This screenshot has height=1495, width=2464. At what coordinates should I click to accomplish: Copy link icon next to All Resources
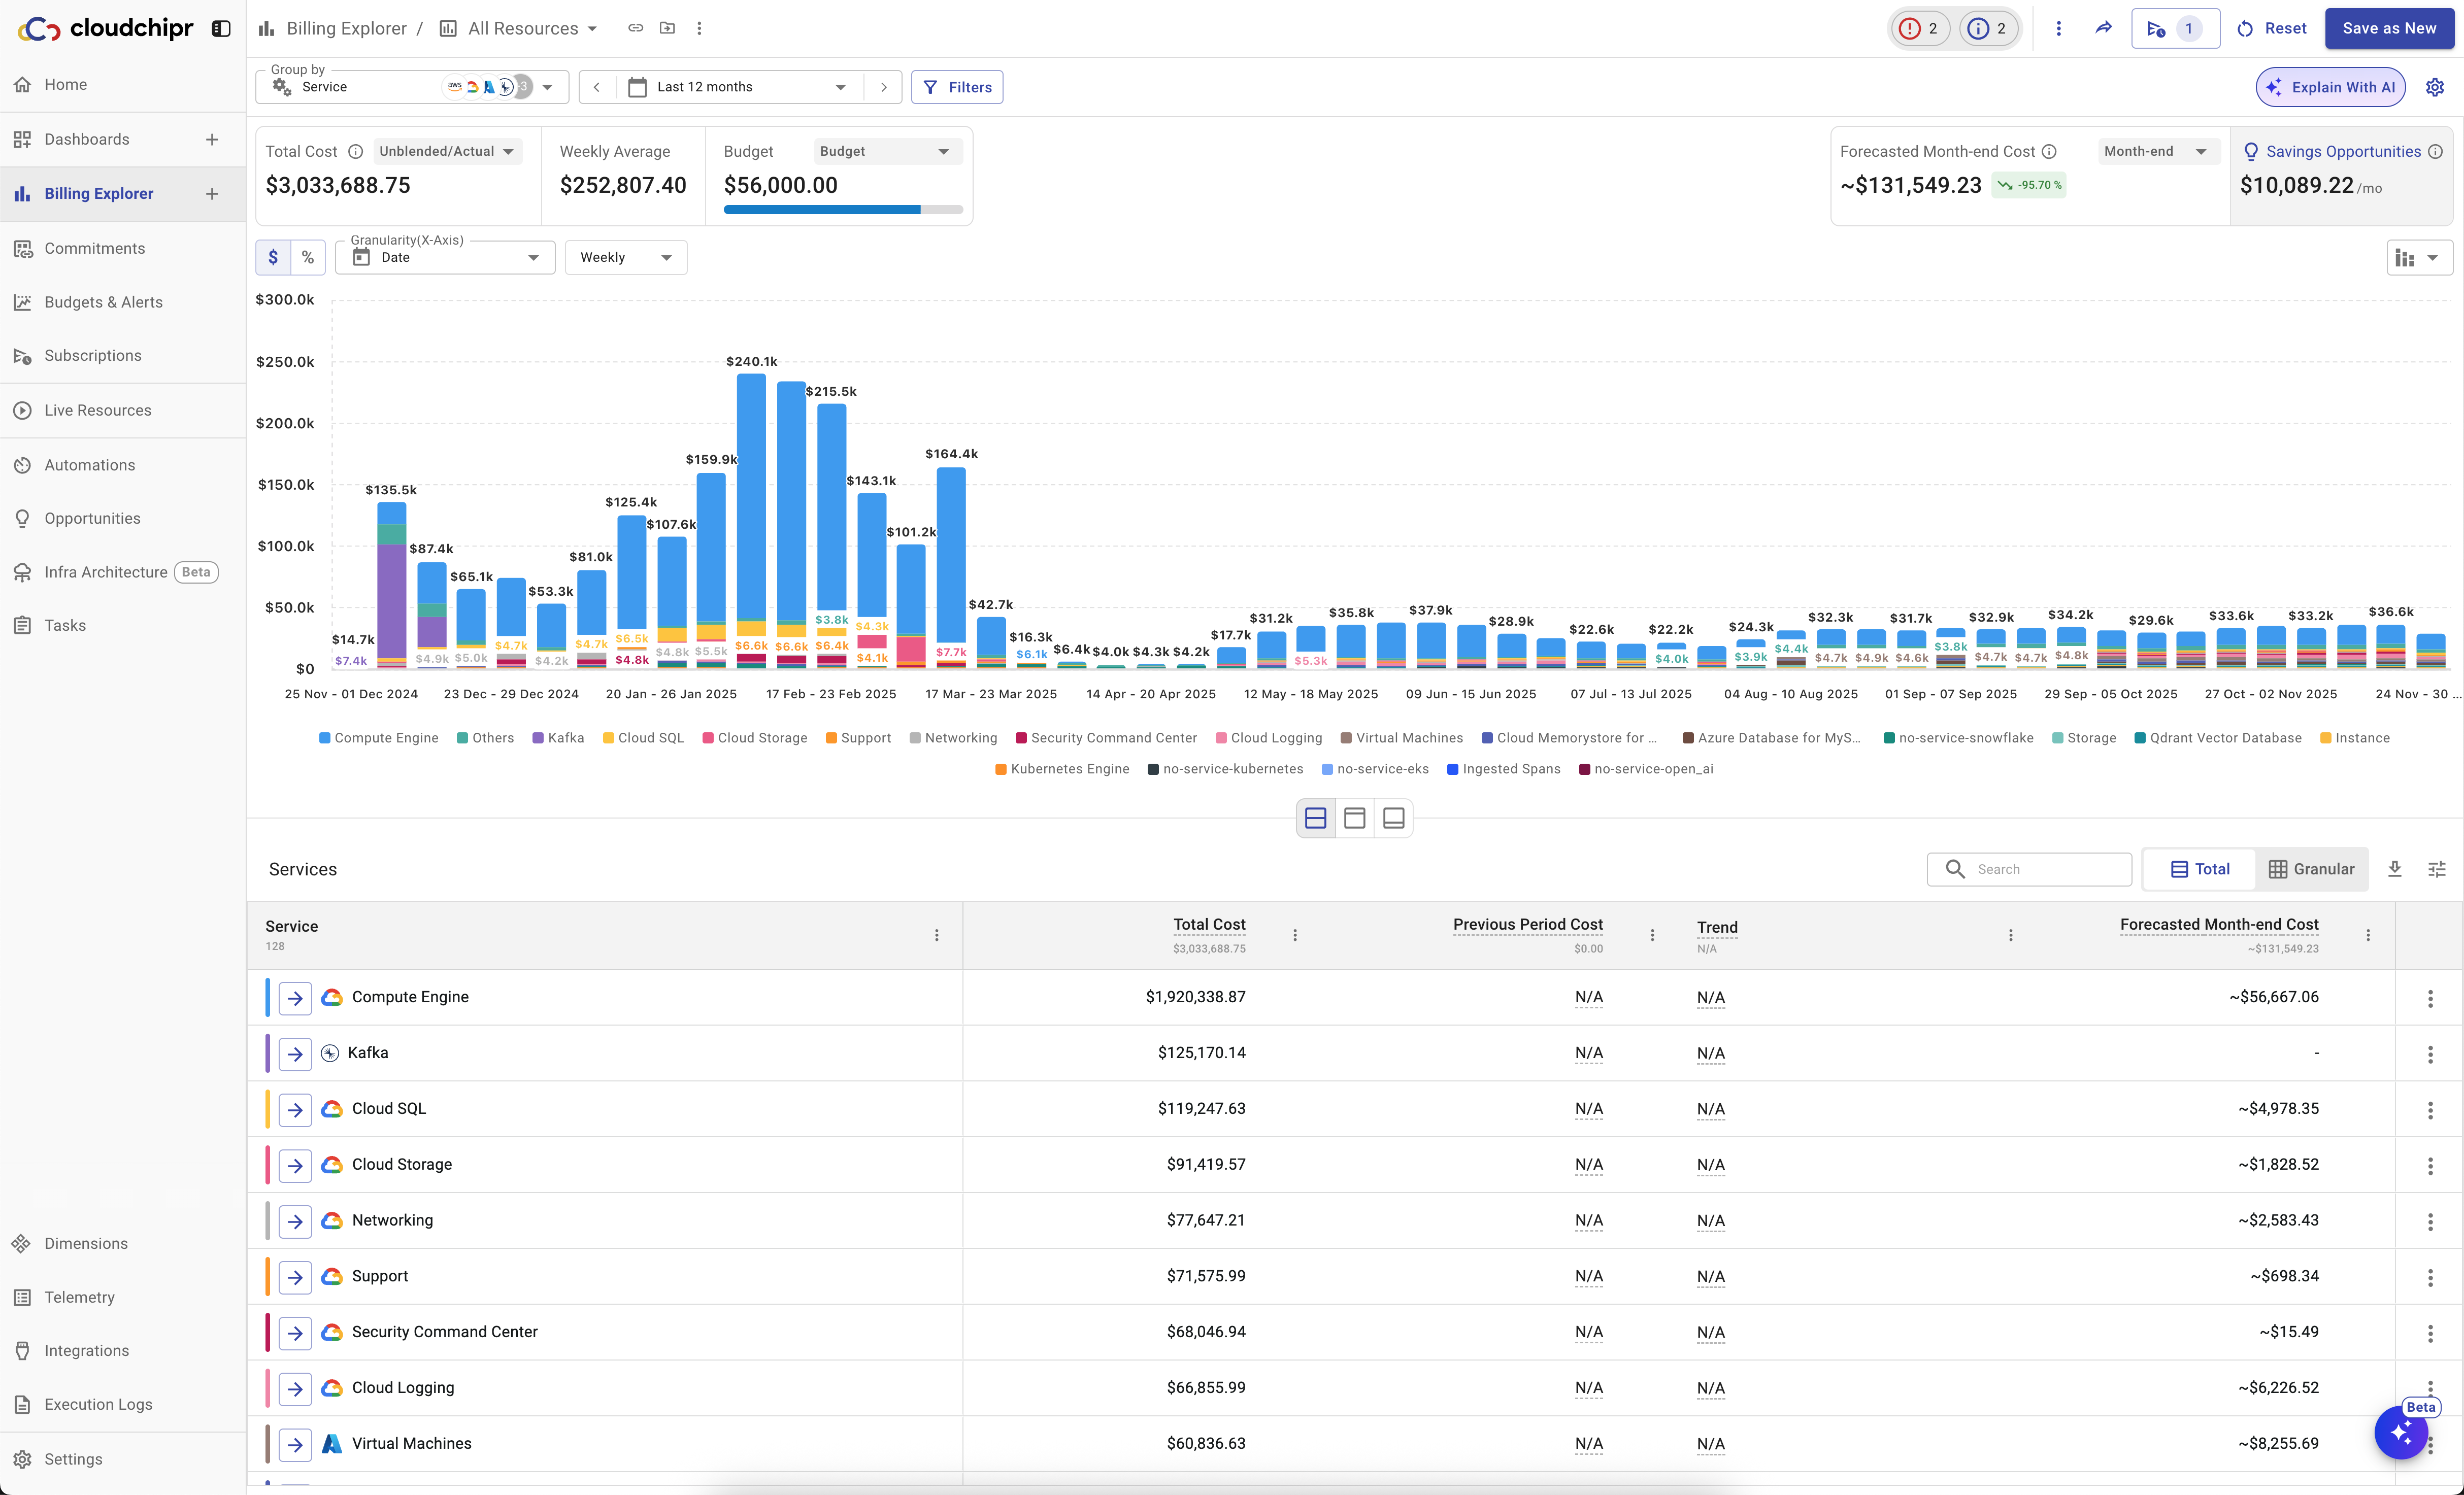635,28
